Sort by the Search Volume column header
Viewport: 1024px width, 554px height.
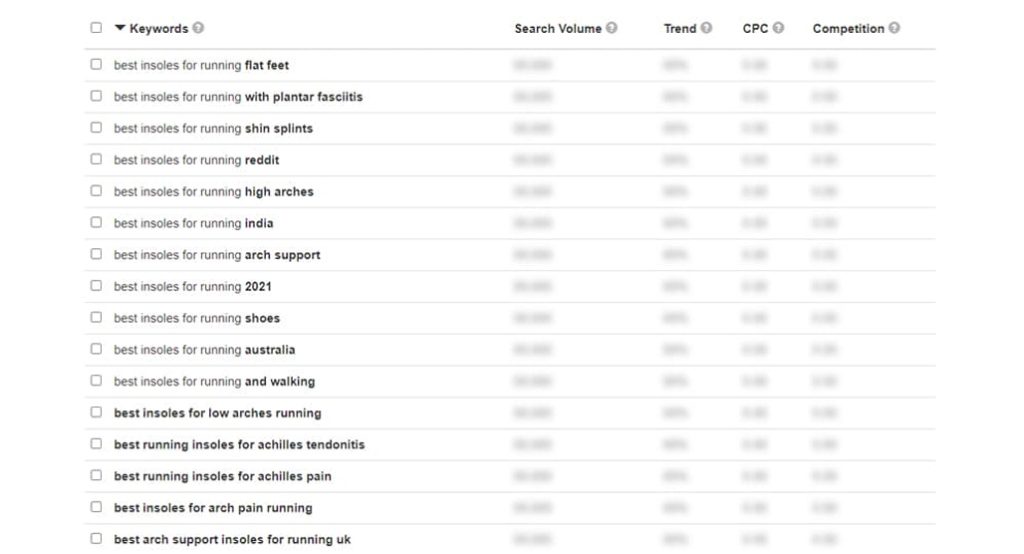coord(558,29)
